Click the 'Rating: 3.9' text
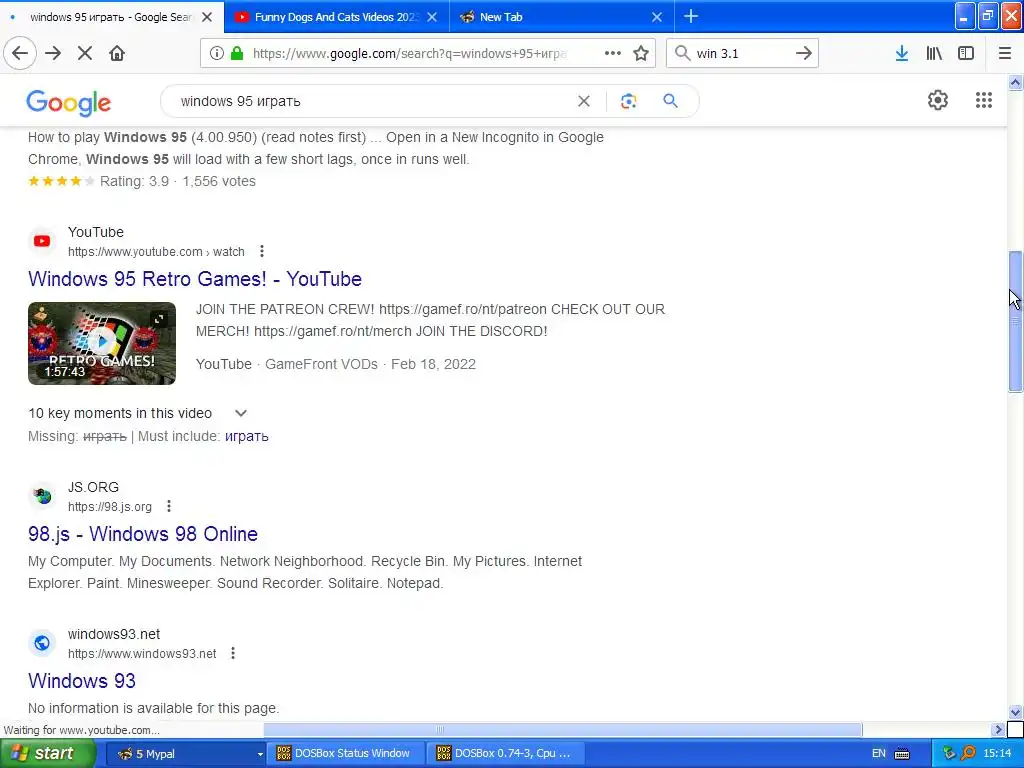The height and width of the screenshot is (768, 1024). pos(135,182)
